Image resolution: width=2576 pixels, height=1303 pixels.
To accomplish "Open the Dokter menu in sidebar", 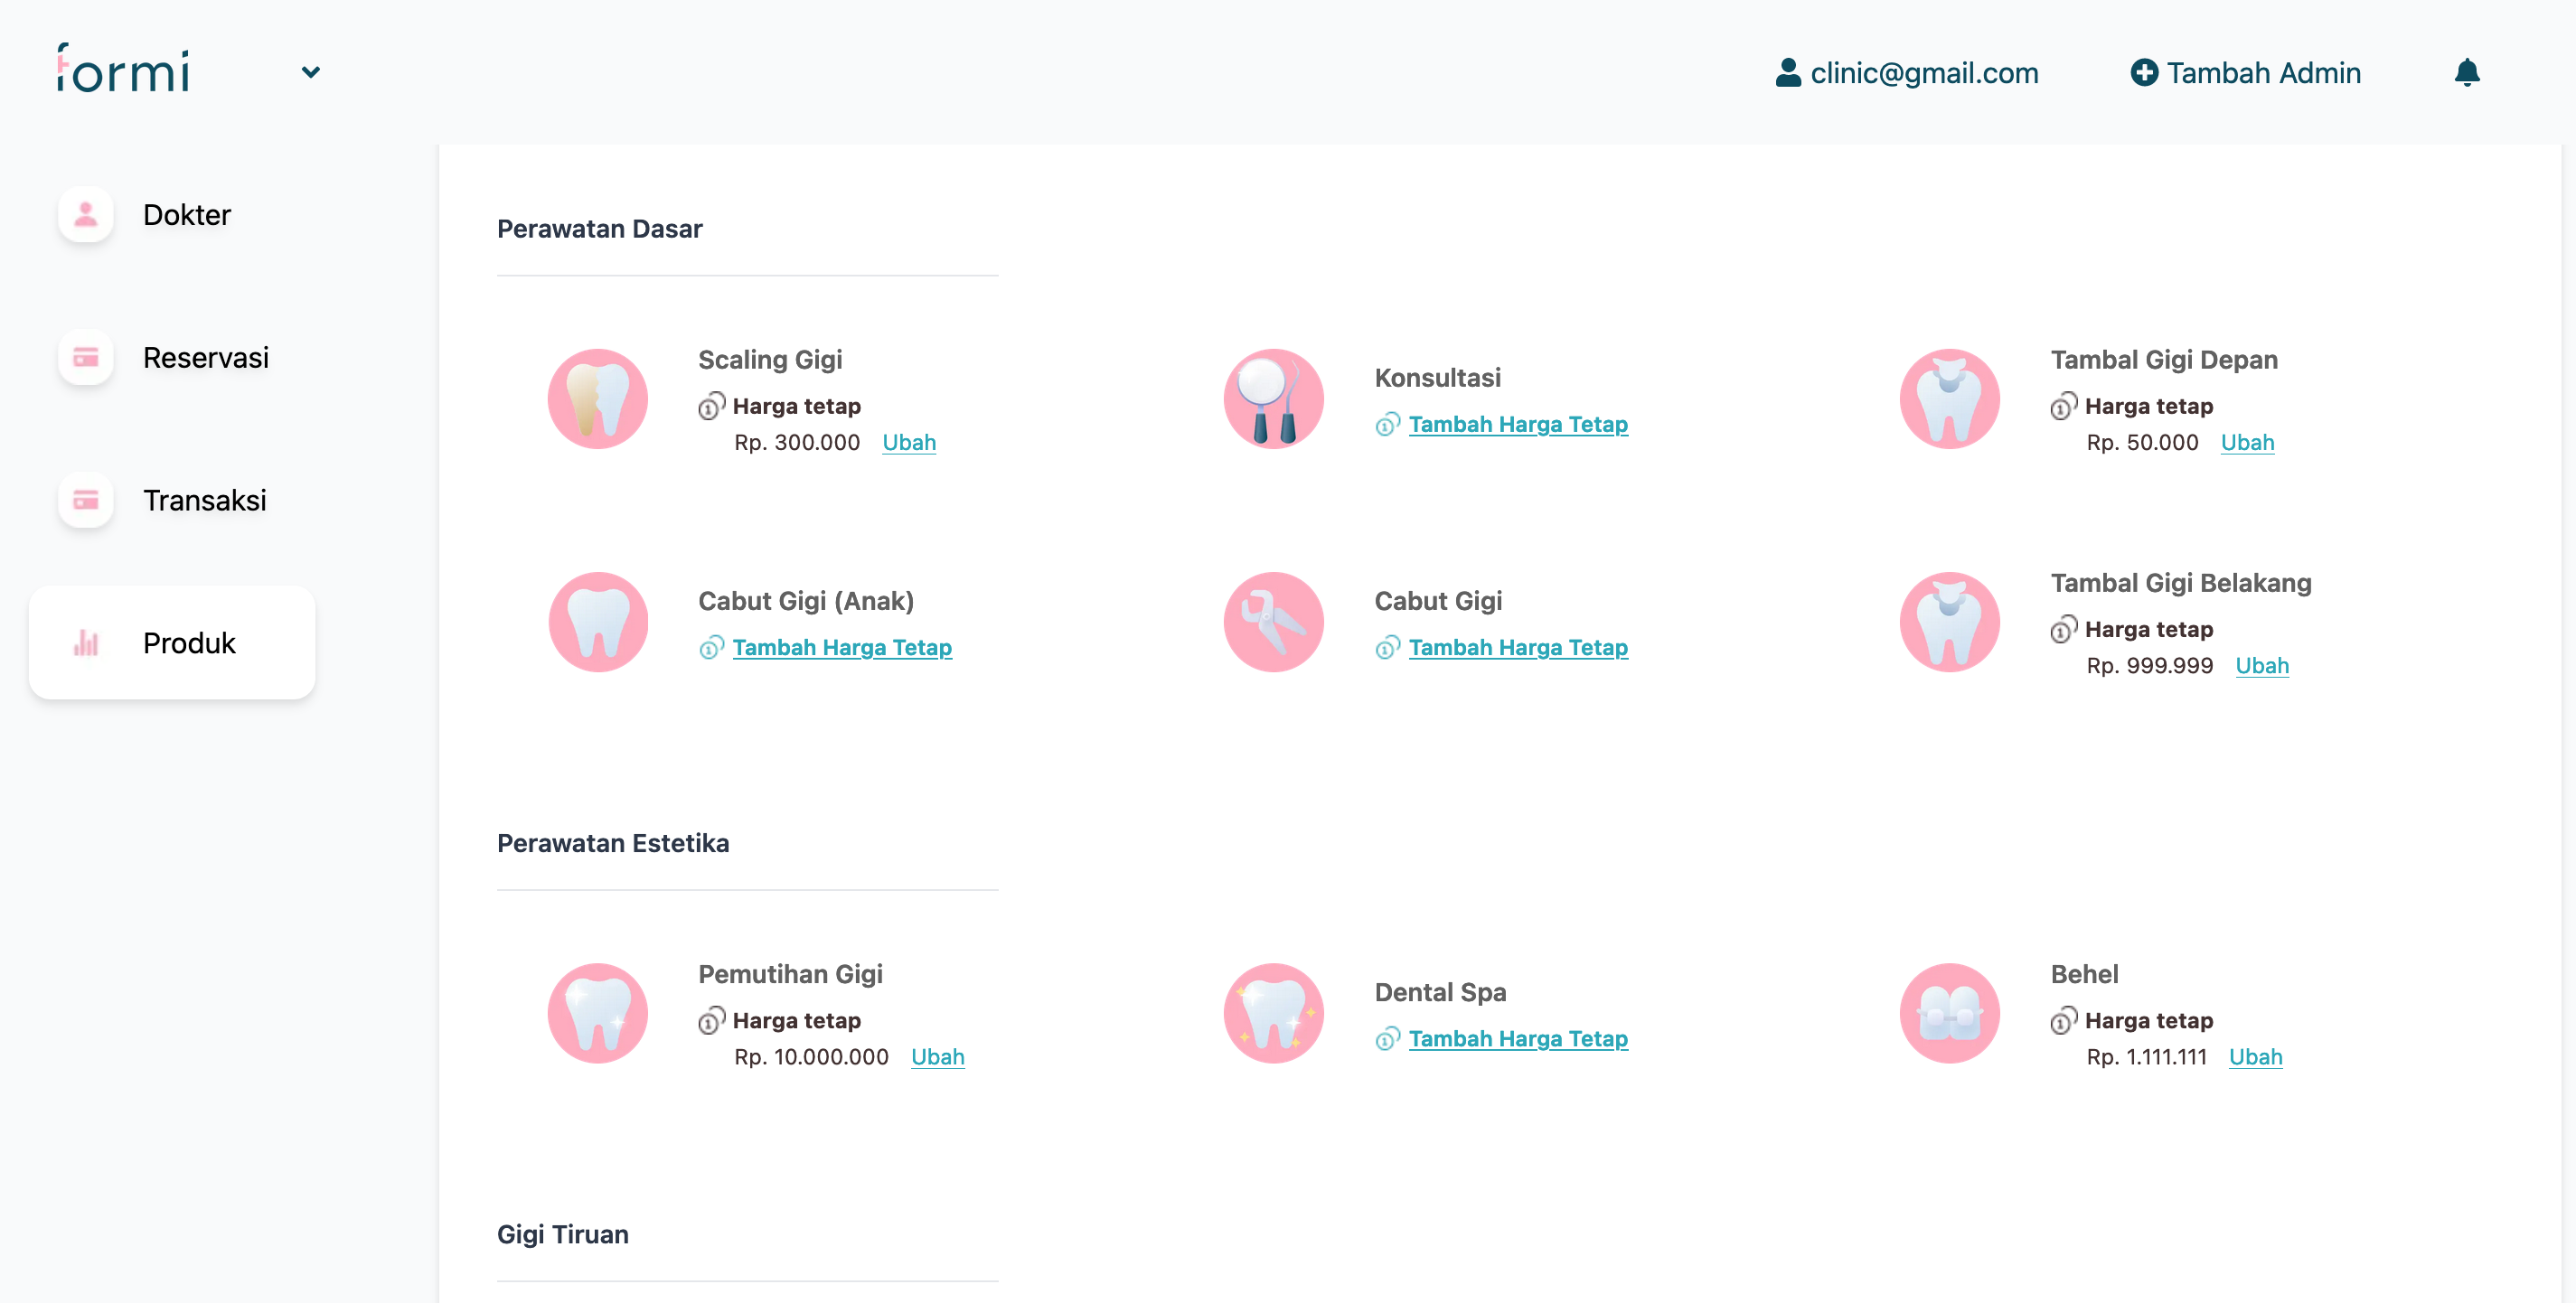I will (x=186, y=215).
